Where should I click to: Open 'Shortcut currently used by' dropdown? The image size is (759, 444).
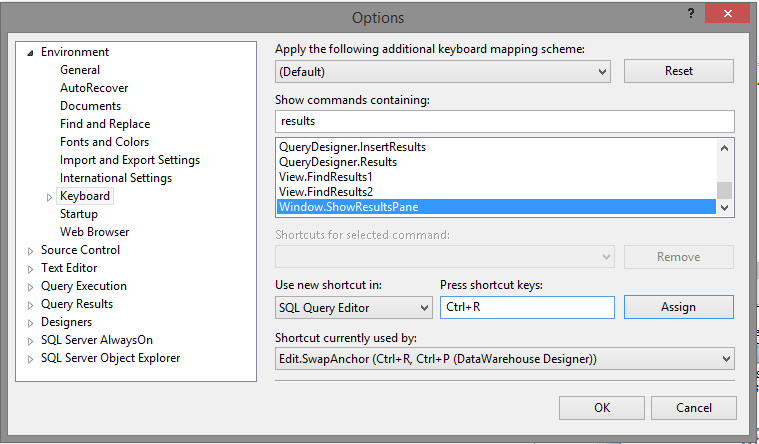tap(725, 358)
